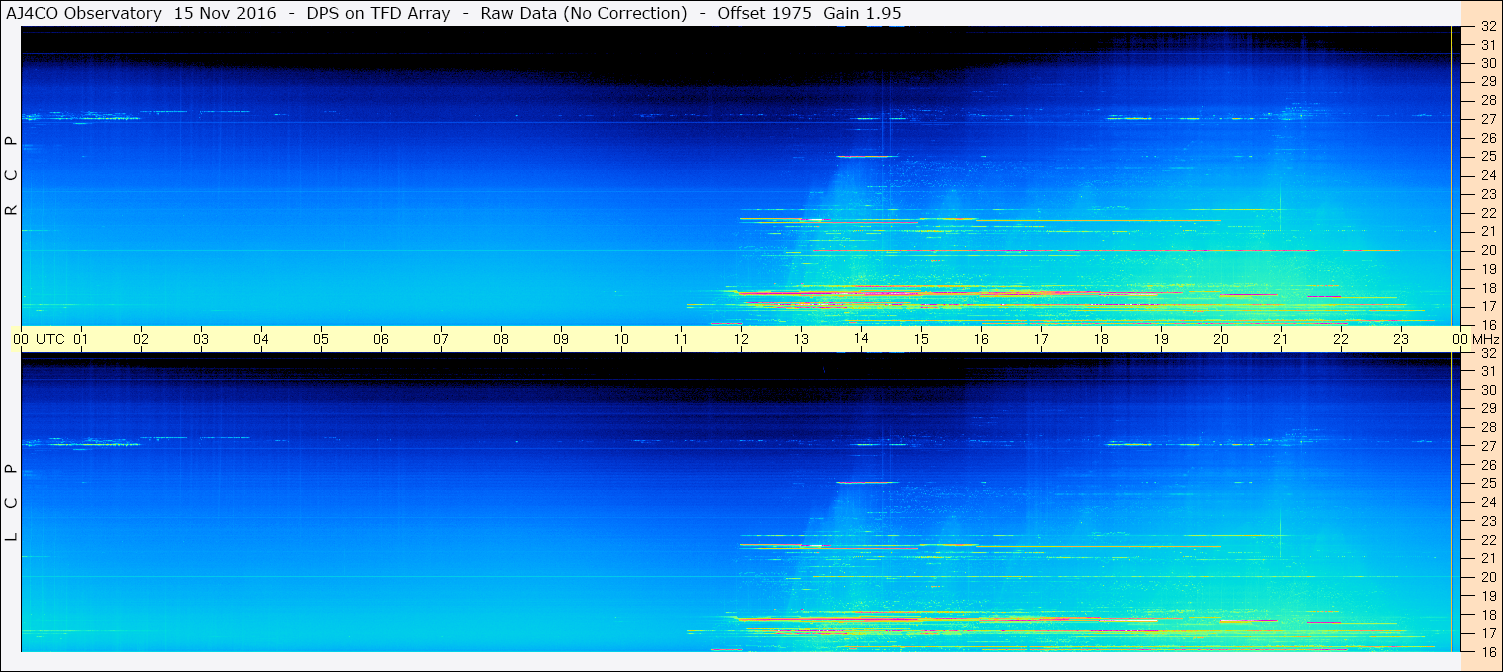The width and height of the screenshot is (1503, 672).
Task: Click the 24 MHz tick in RCP panel
Action: click(1488, 175)
